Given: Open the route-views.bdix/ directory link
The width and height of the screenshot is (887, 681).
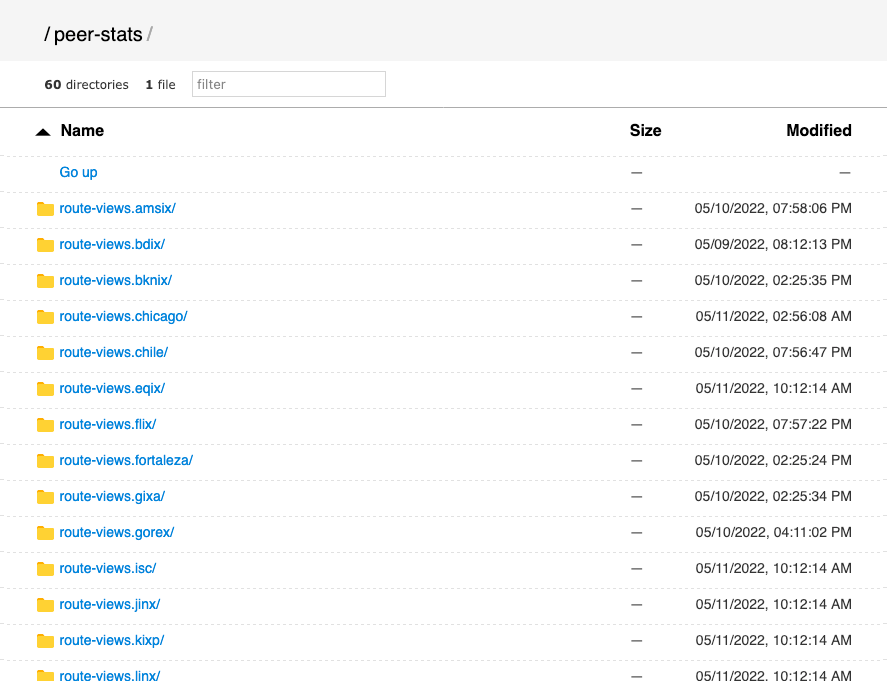Looking at the screenshot, I should tap(112, 244).
